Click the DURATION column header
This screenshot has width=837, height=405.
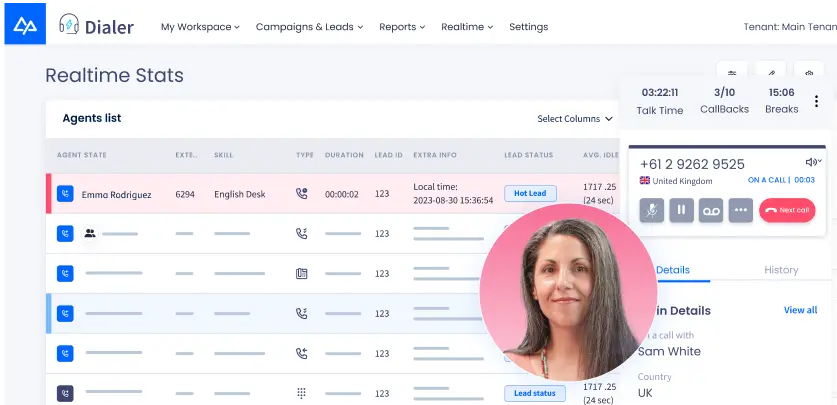[x=344, y=155]
